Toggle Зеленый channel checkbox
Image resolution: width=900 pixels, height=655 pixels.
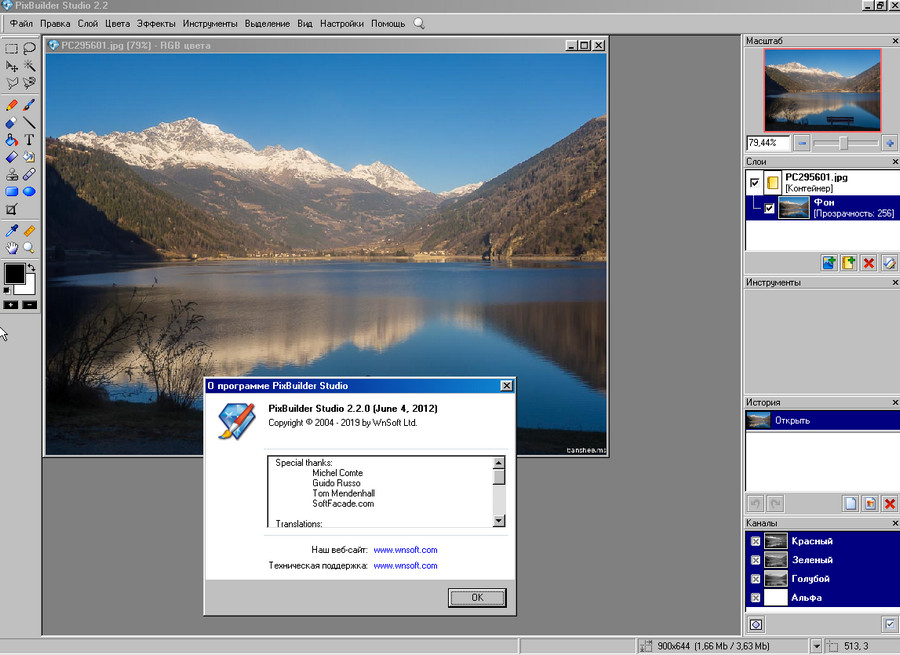point(755,560)
